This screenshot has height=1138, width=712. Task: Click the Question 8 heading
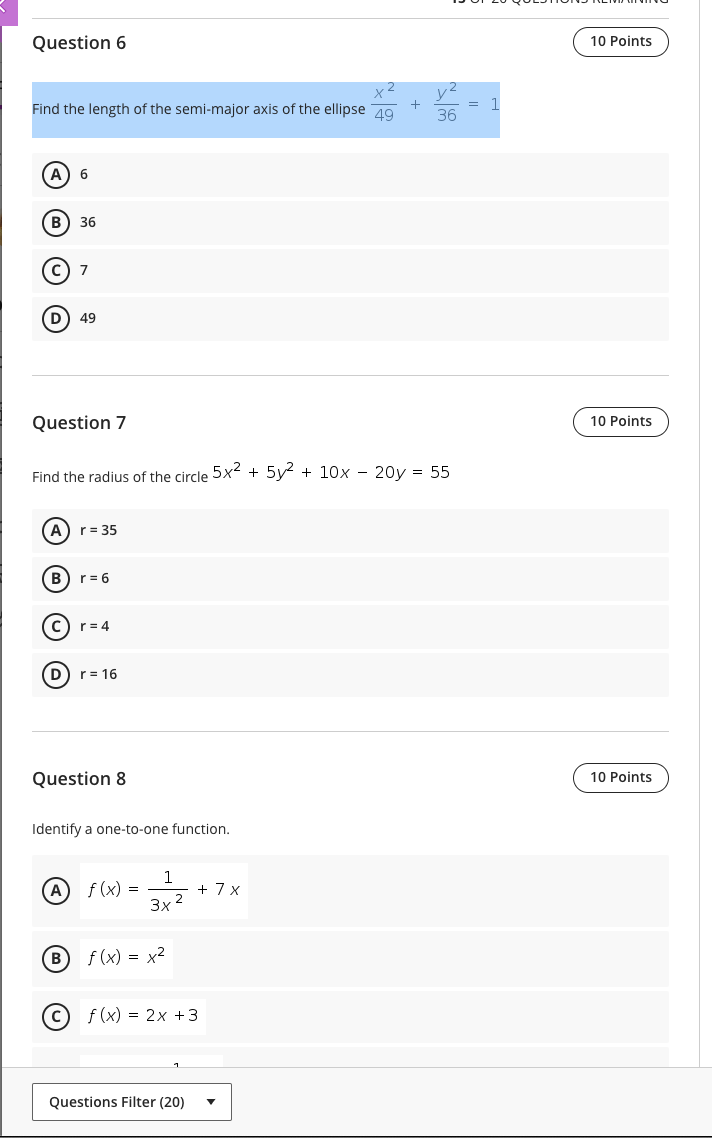pos(78,778)
